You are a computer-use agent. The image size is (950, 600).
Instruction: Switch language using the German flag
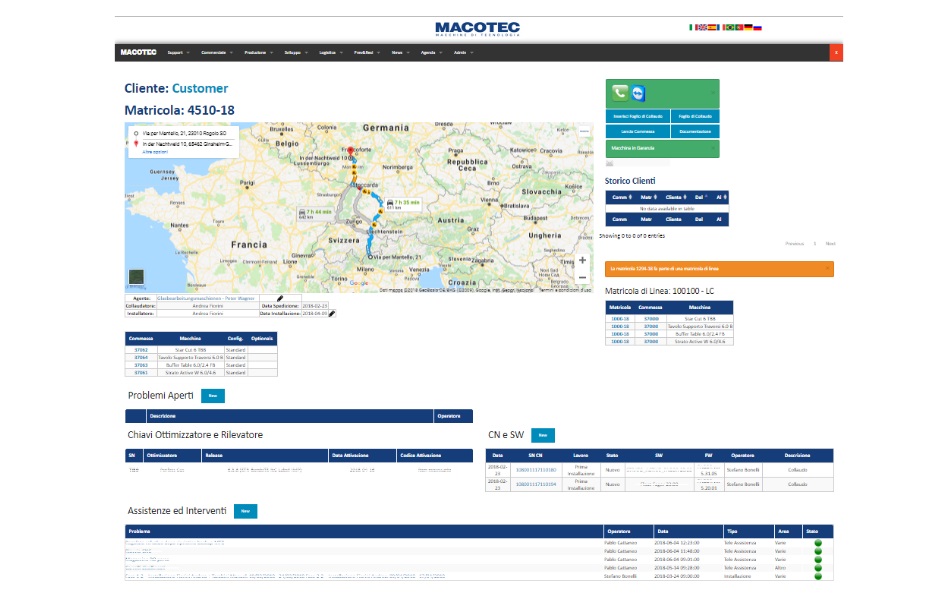pyautogui.click(x=748, y=27)
